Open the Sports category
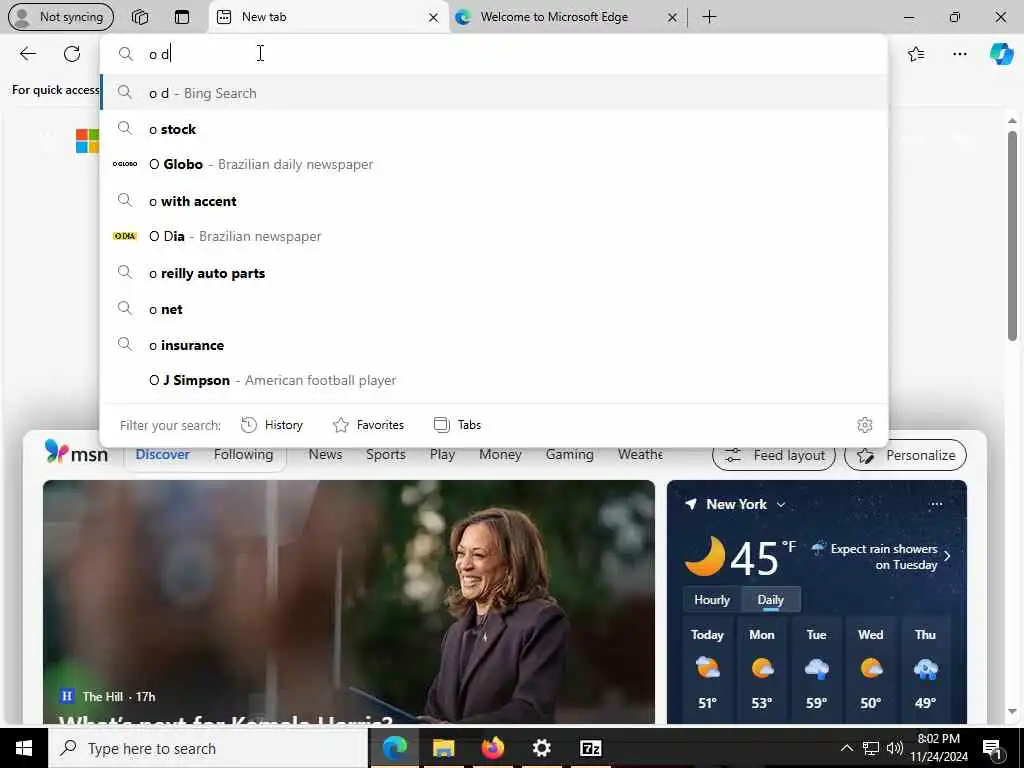 point(386,455)
